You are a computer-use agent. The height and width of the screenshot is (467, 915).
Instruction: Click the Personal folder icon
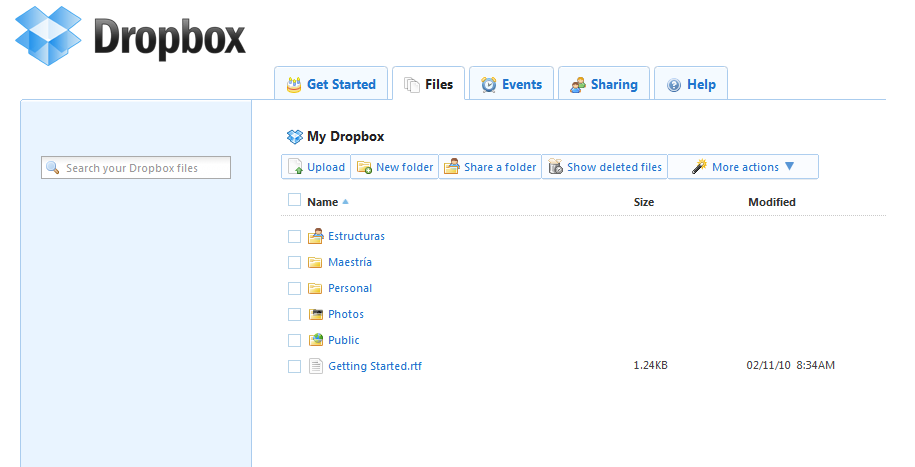tap(315, 288)
